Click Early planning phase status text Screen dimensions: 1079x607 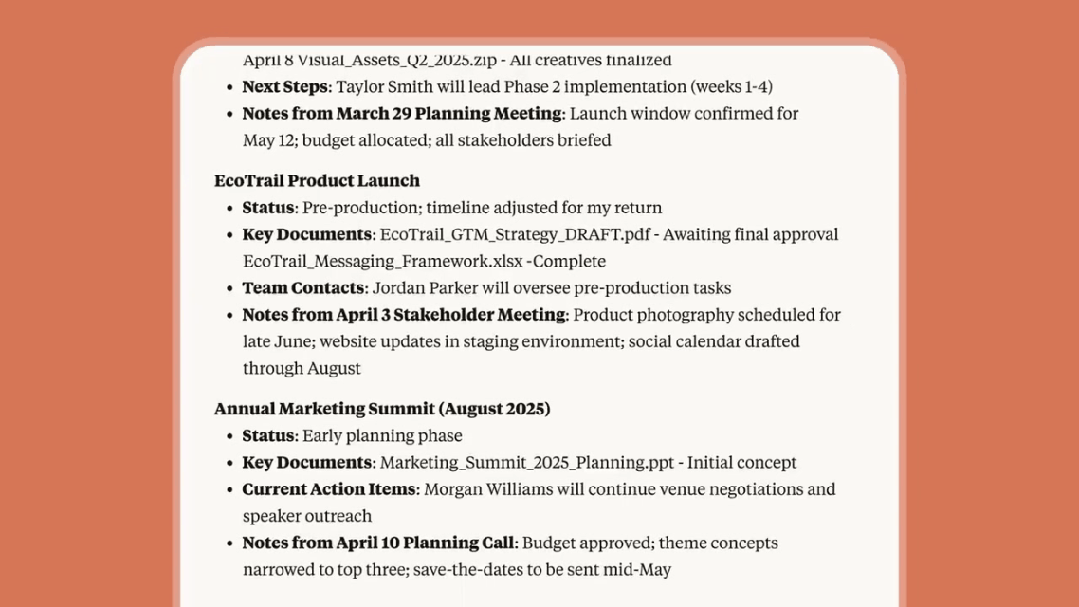click(382, 436)
